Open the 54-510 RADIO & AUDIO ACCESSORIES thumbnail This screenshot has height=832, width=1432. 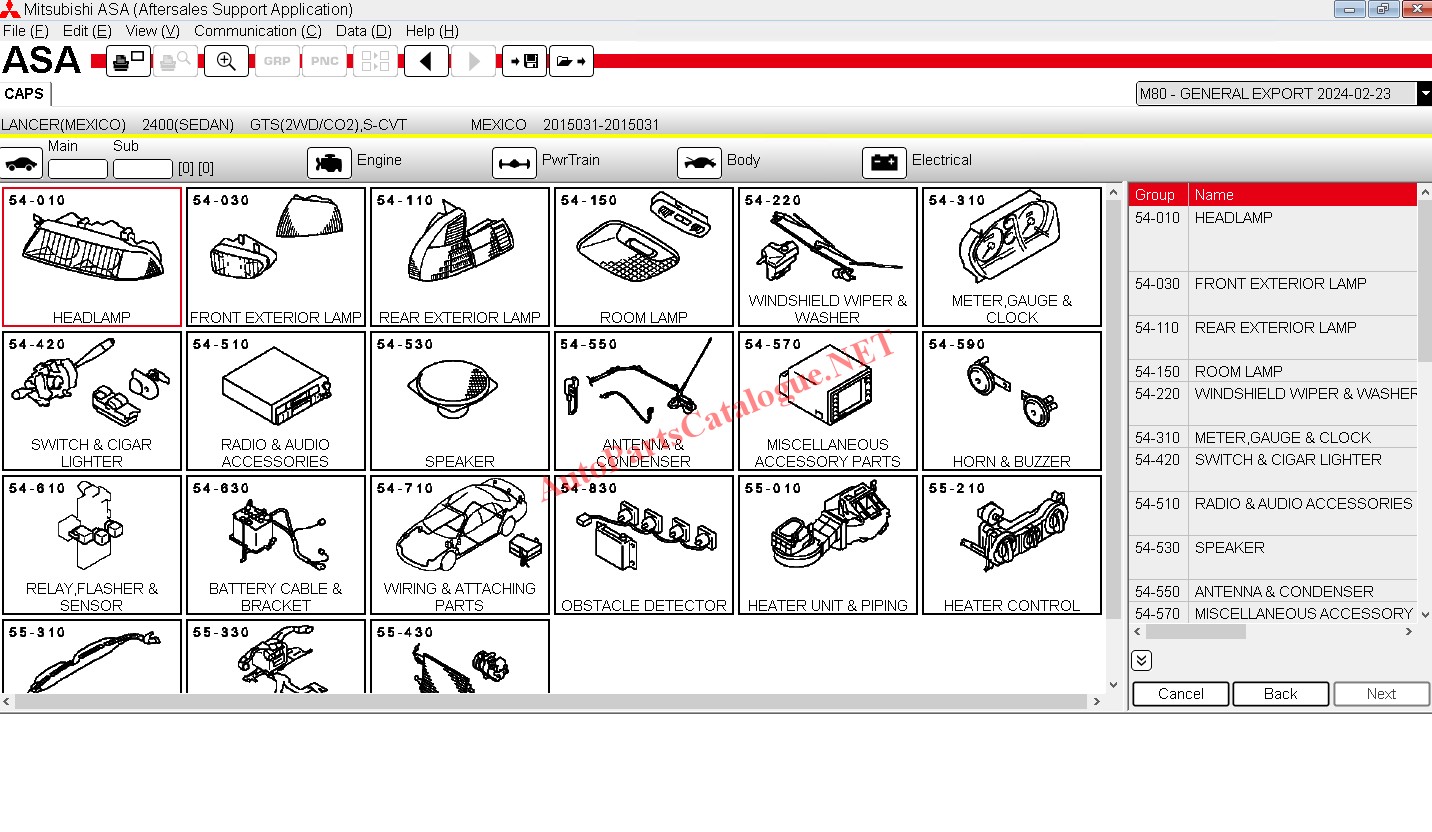[276, 401]
